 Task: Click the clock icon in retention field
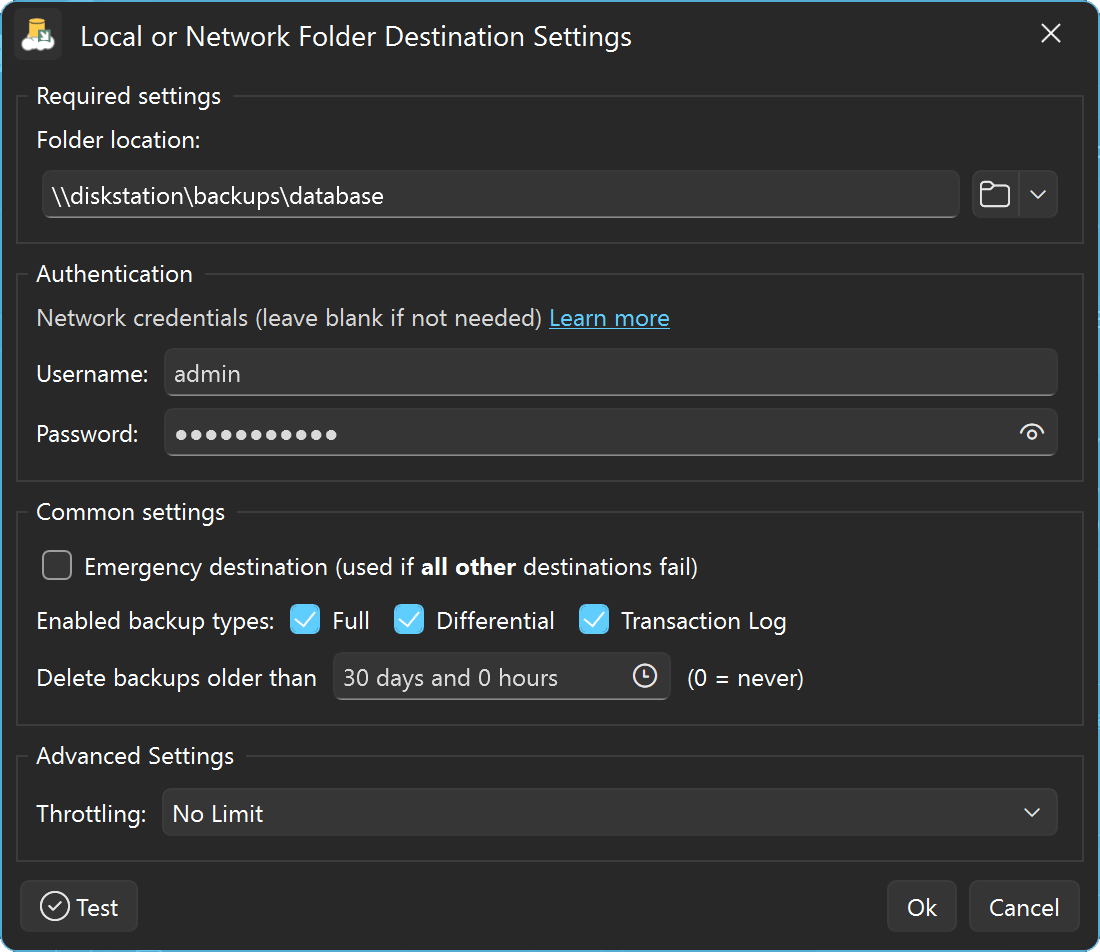pyautogui.click(x=645, y=677)
